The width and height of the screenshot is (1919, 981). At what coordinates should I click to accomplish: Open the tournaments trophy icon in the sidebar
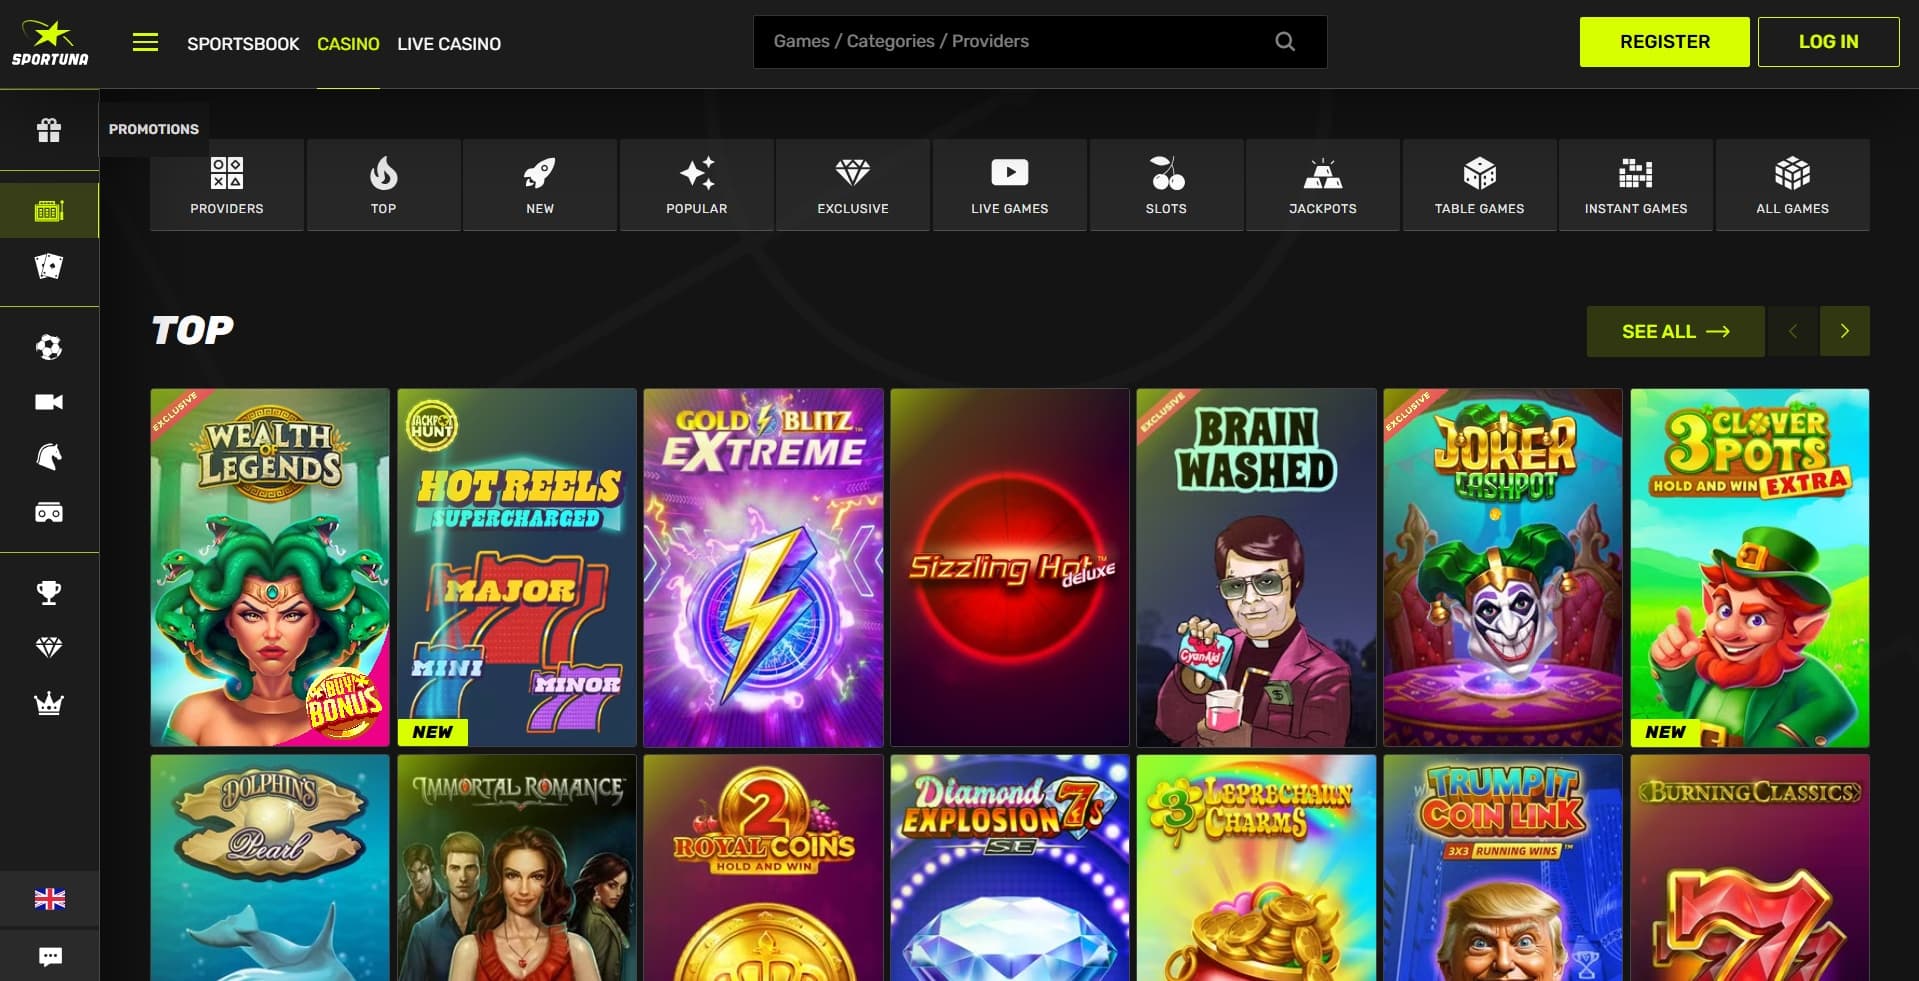pyautogui.click(x=49, y=591)
